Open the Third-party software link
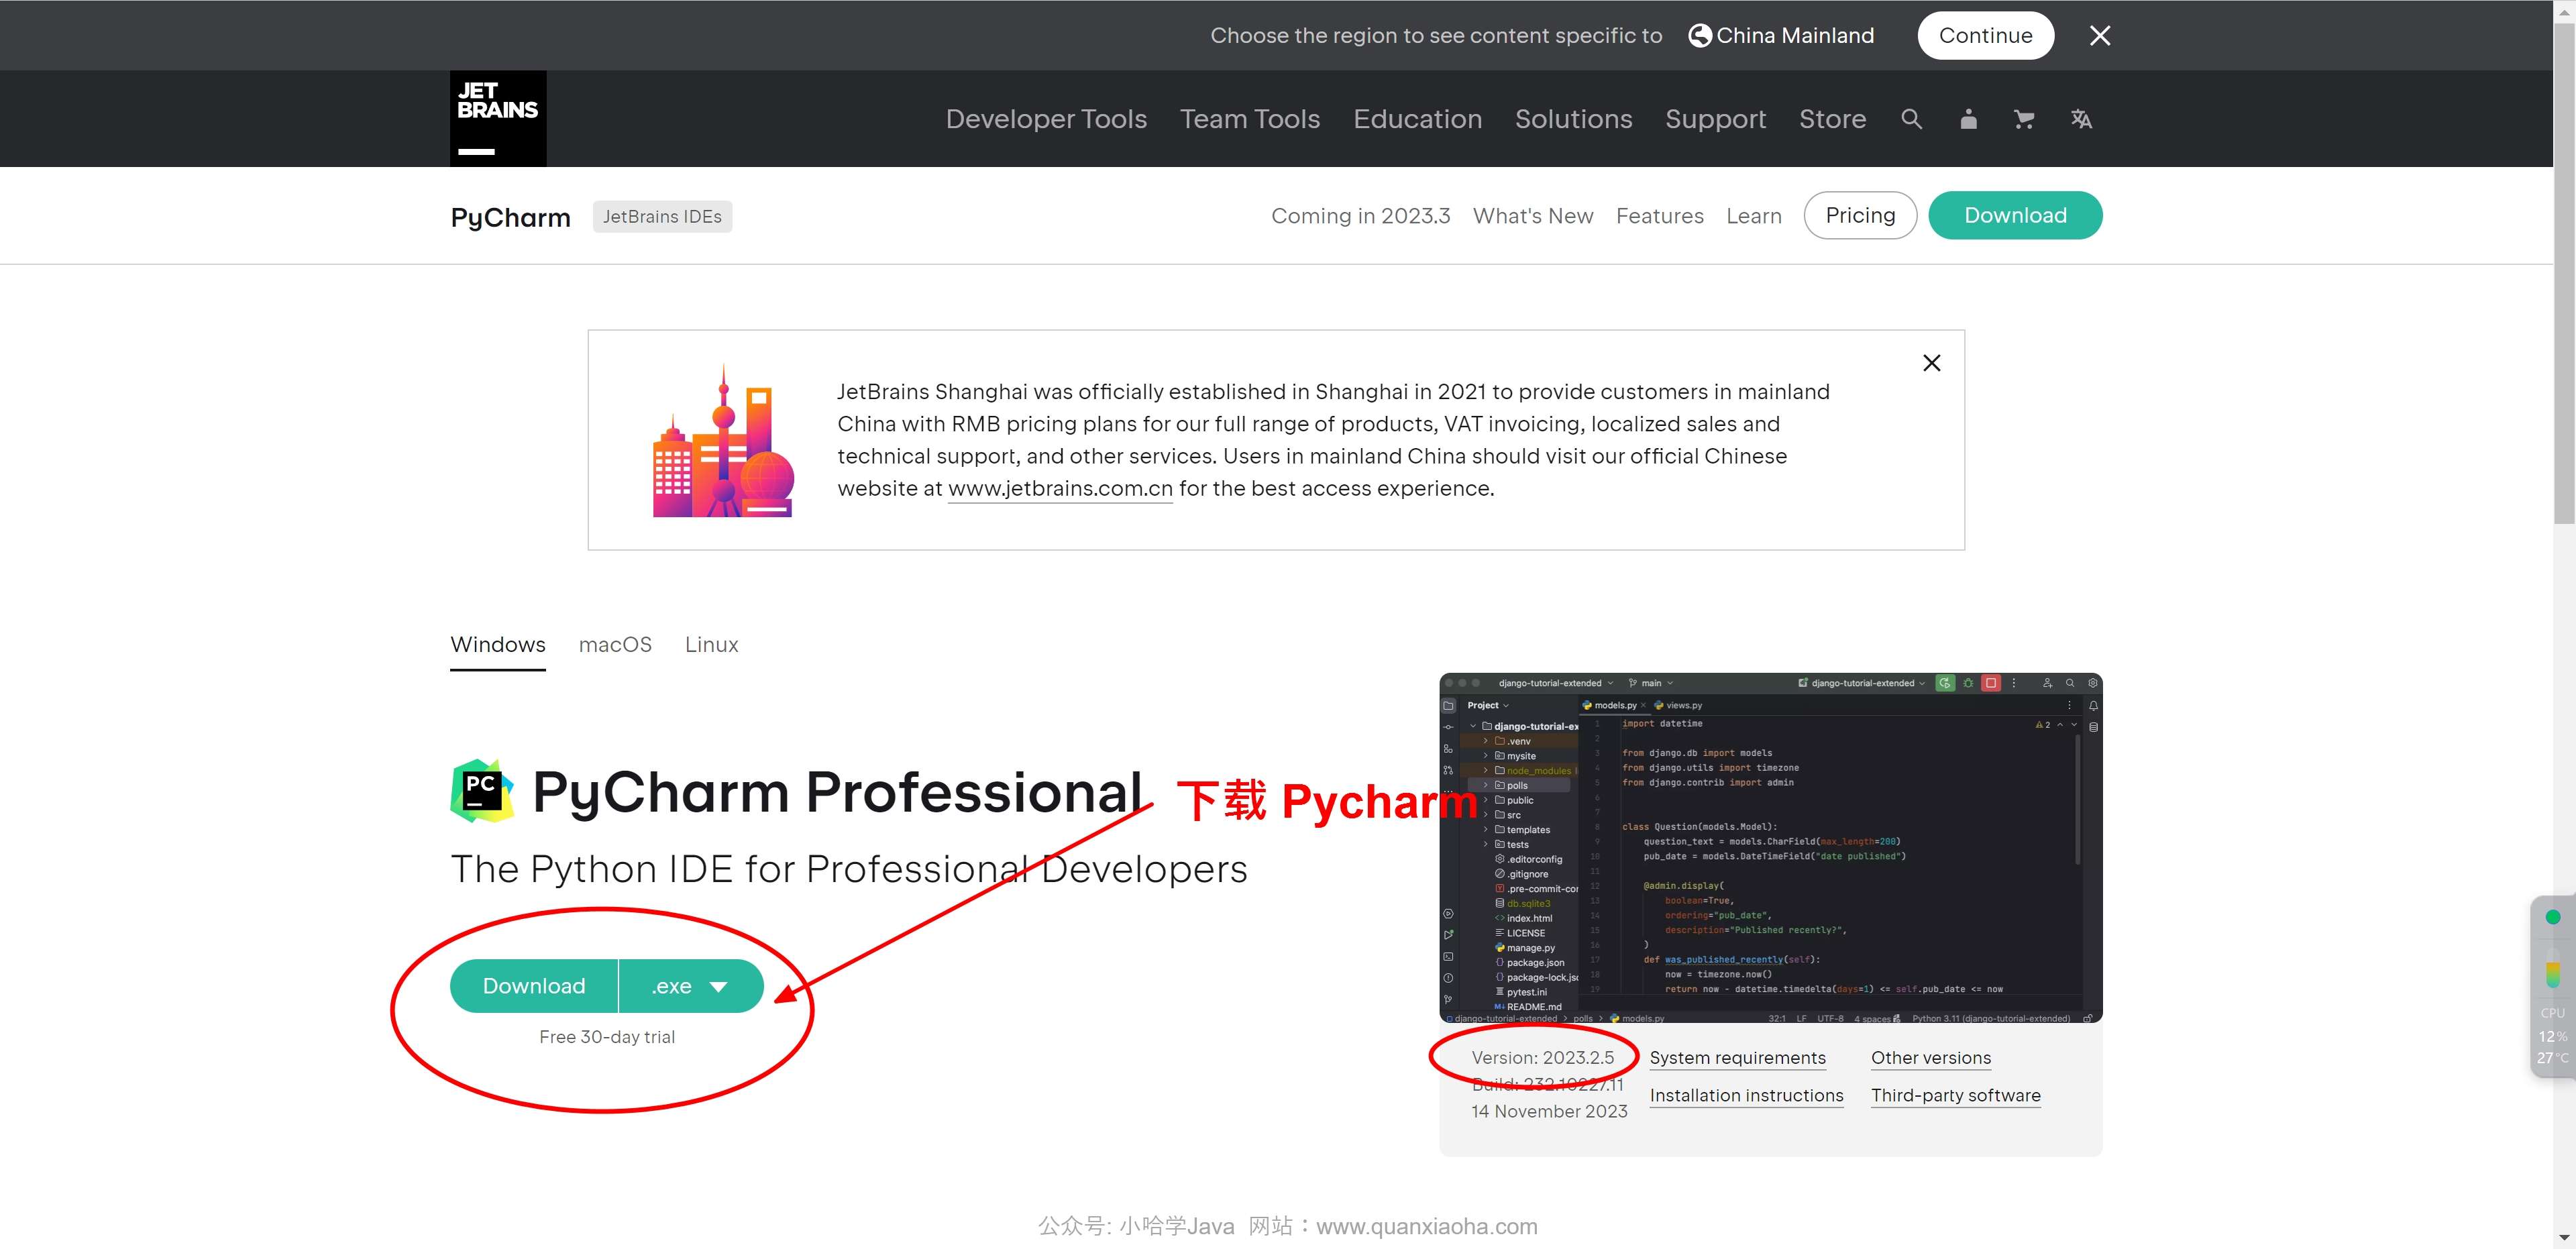2576x1249 pixels. [1955, 1096]
